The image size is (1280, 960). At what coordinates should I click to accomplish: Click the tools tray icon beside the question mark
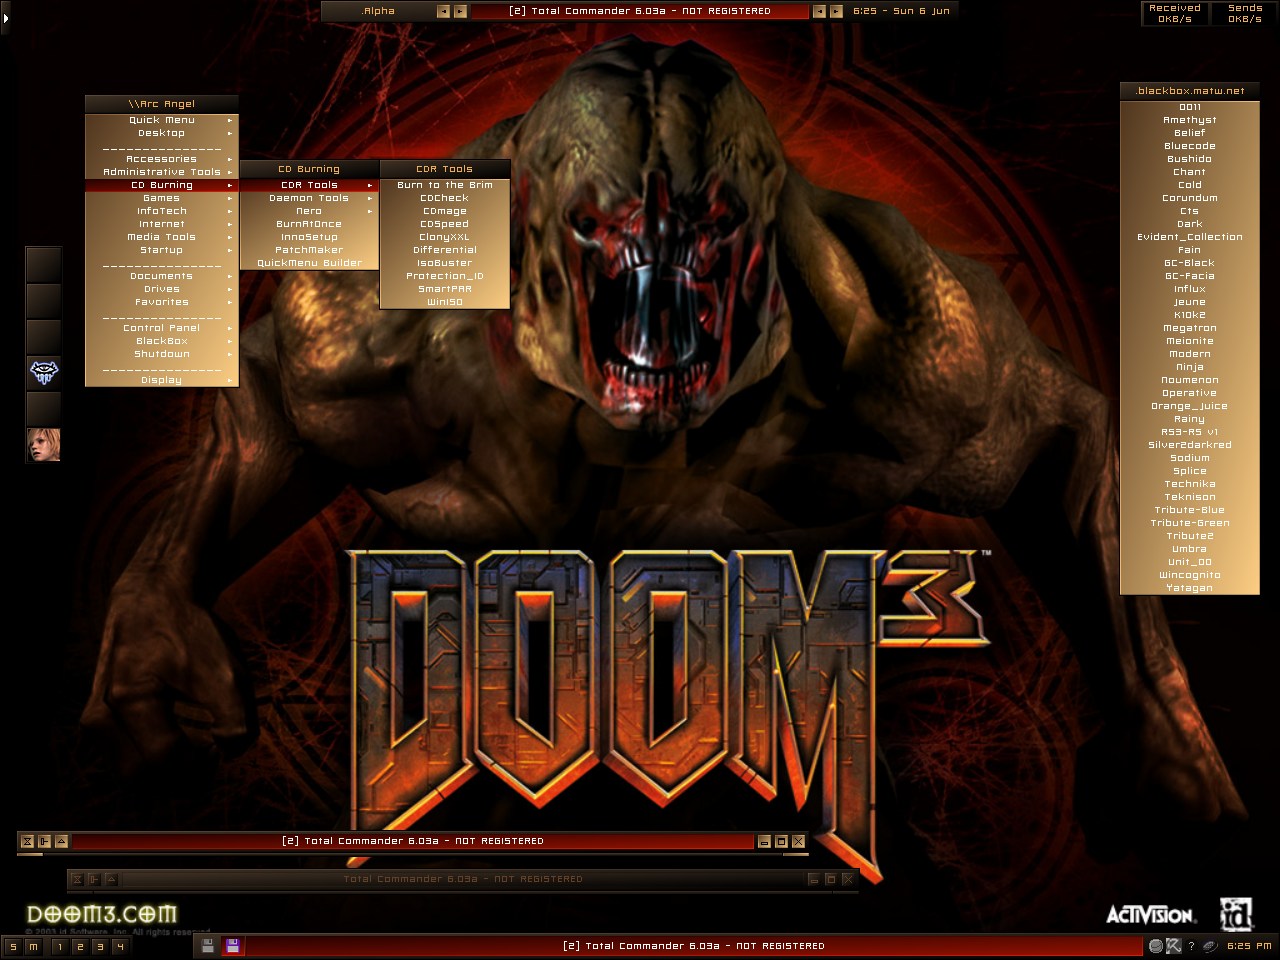(x=1173, y=945)
